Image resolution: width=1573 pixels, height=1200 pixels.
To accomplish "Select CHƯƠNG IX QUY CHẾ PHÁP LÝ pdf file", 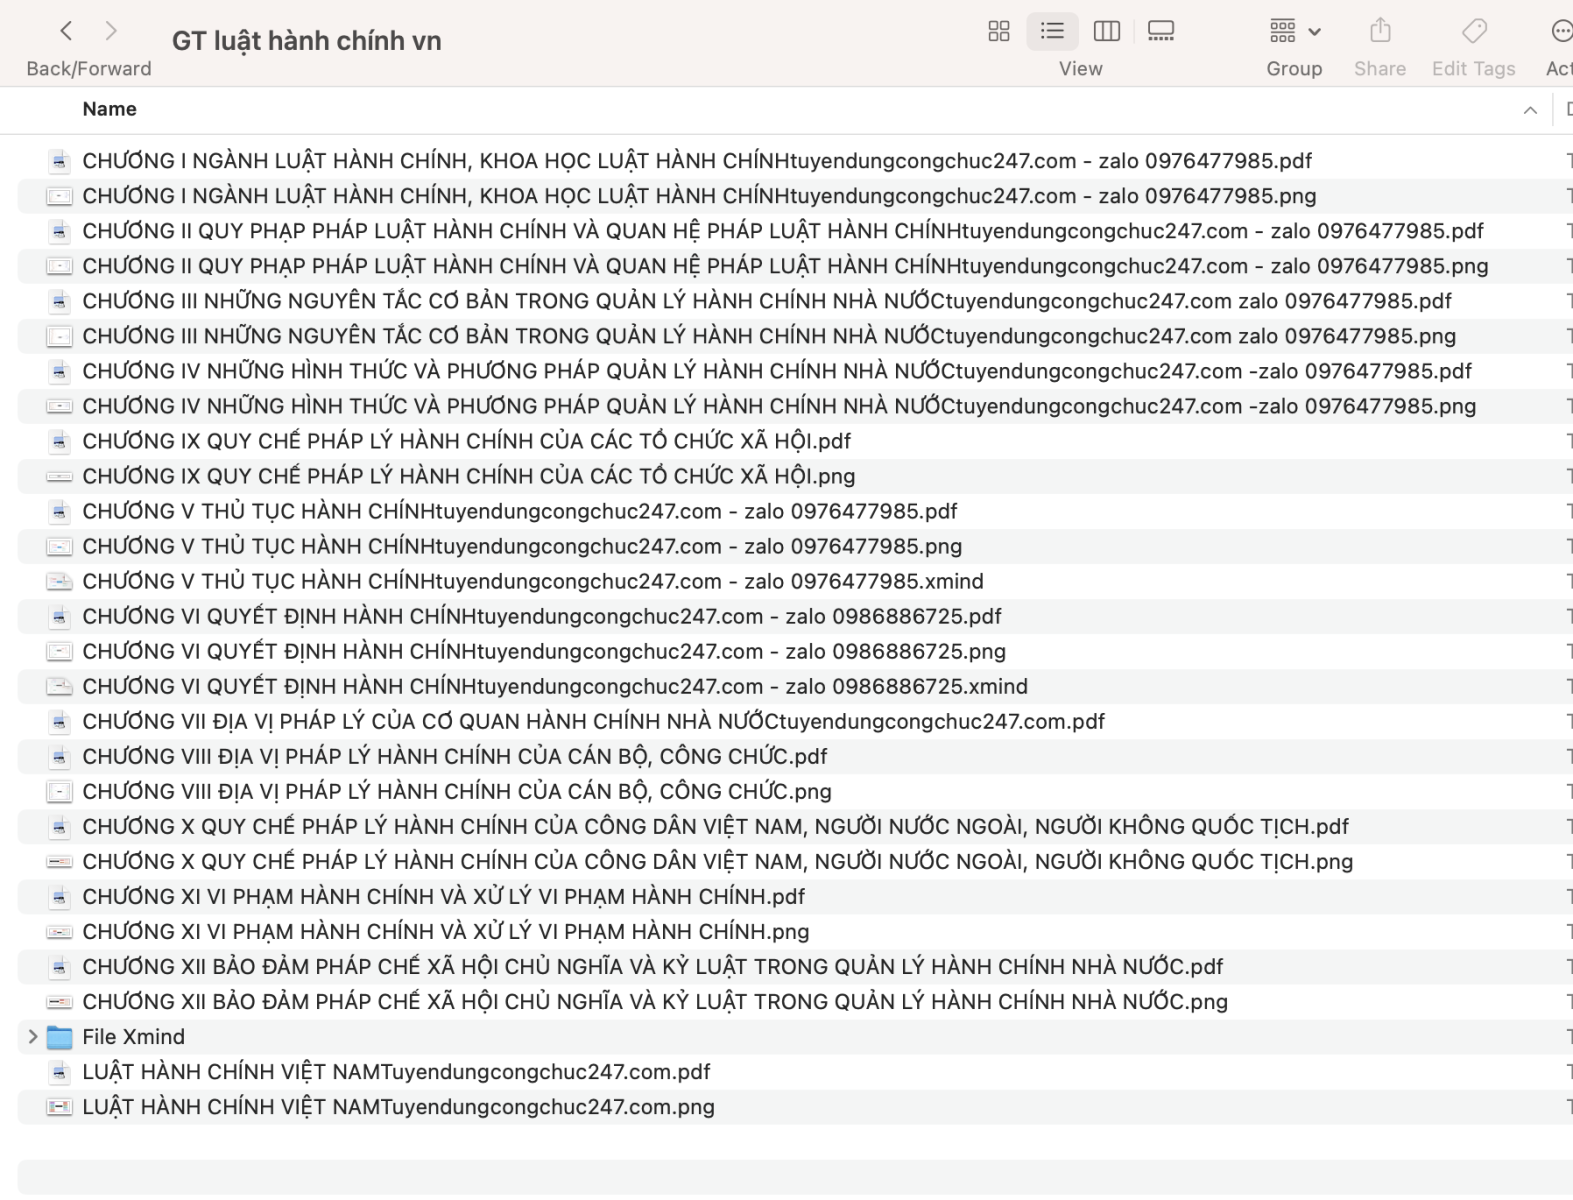I will [466, 441].
